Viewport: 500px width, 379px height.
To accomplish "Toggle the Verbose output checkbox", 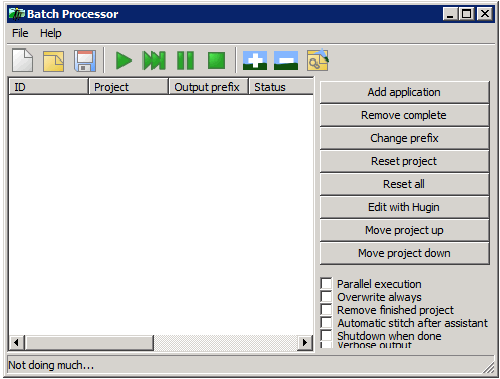I will tap(326, 345).
